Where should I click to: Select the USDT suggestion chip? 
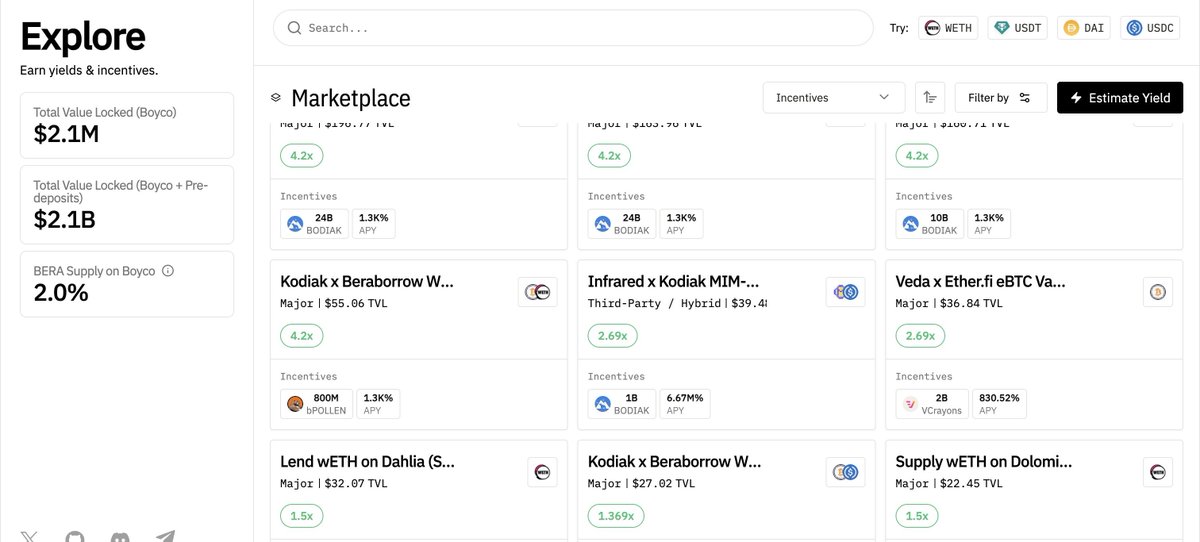pos(1017,28)
